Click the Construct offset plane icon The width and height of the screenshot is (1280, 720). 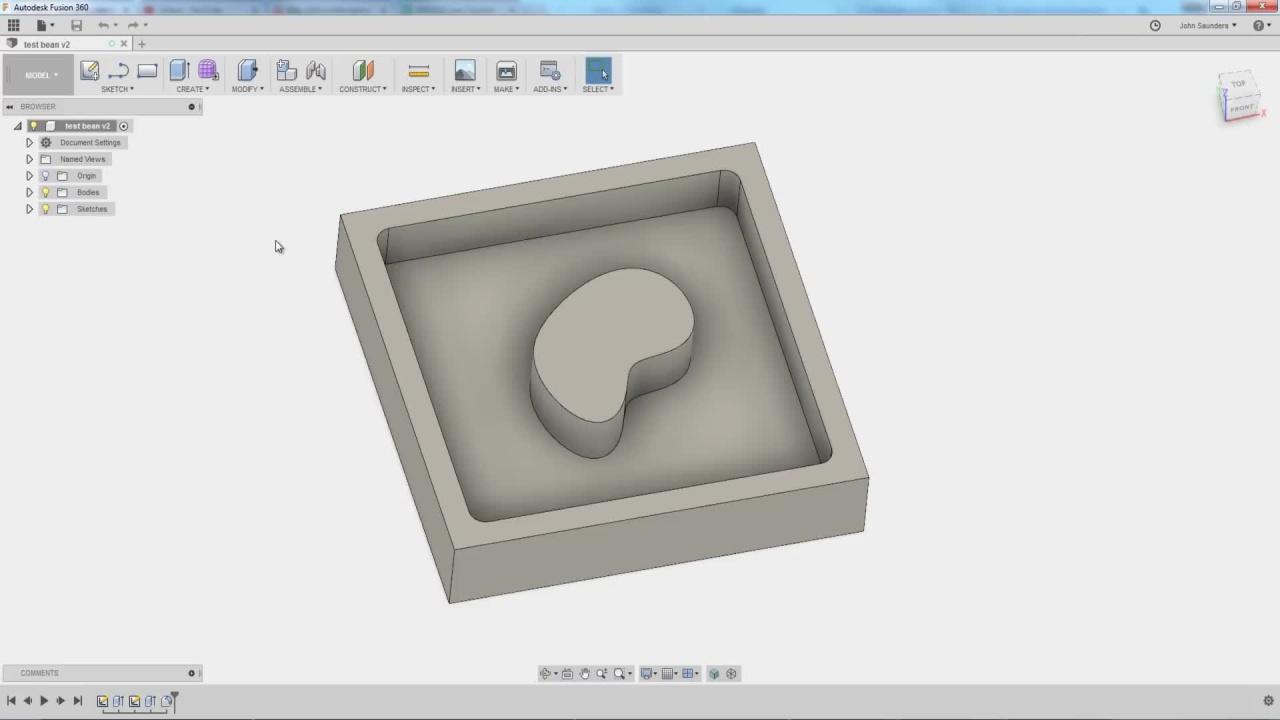363,70
